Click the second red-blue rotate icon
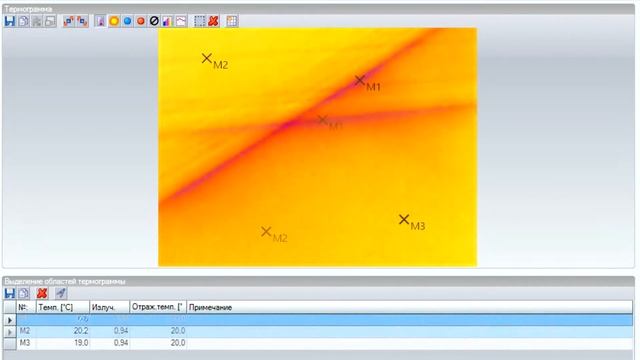The height and width of the screenshot is (360, 640). coord(82,21)
